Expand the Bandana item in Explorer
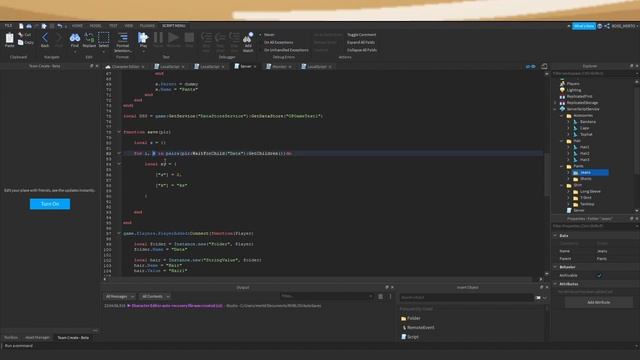Viewport: 640px width, 360px height. tap(568, 122)
